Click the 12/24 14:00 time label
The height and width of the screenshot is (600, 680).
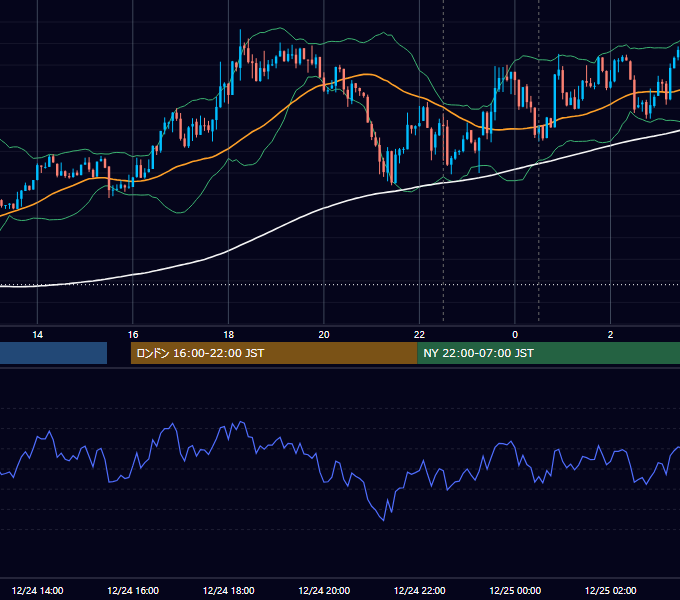[x=37, y=590]
